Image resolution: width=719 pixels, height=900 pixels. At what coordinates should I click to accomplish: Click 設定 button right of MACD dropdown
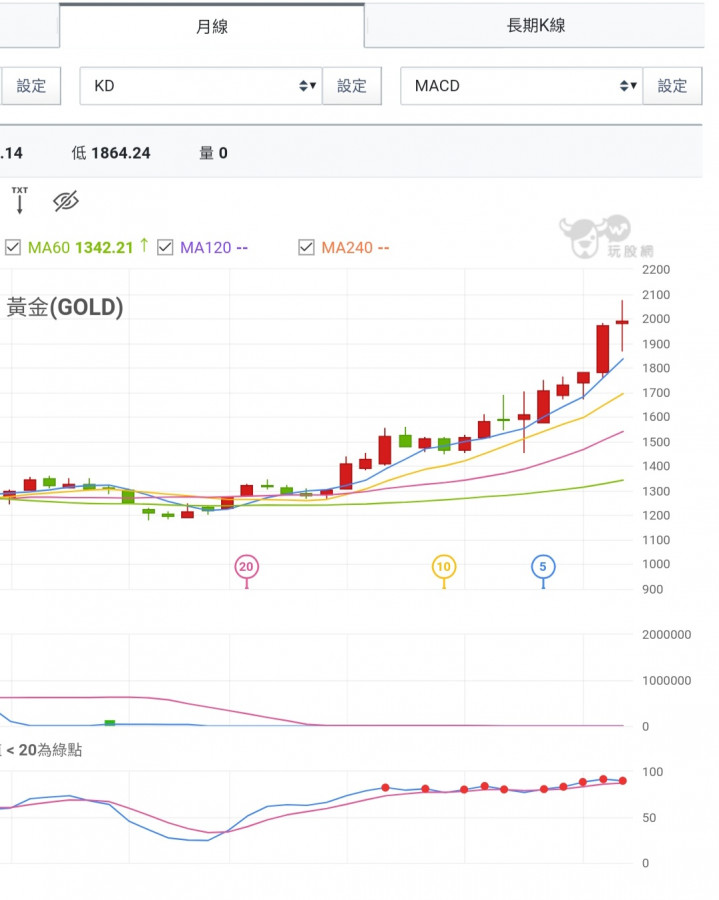point(672,86)
